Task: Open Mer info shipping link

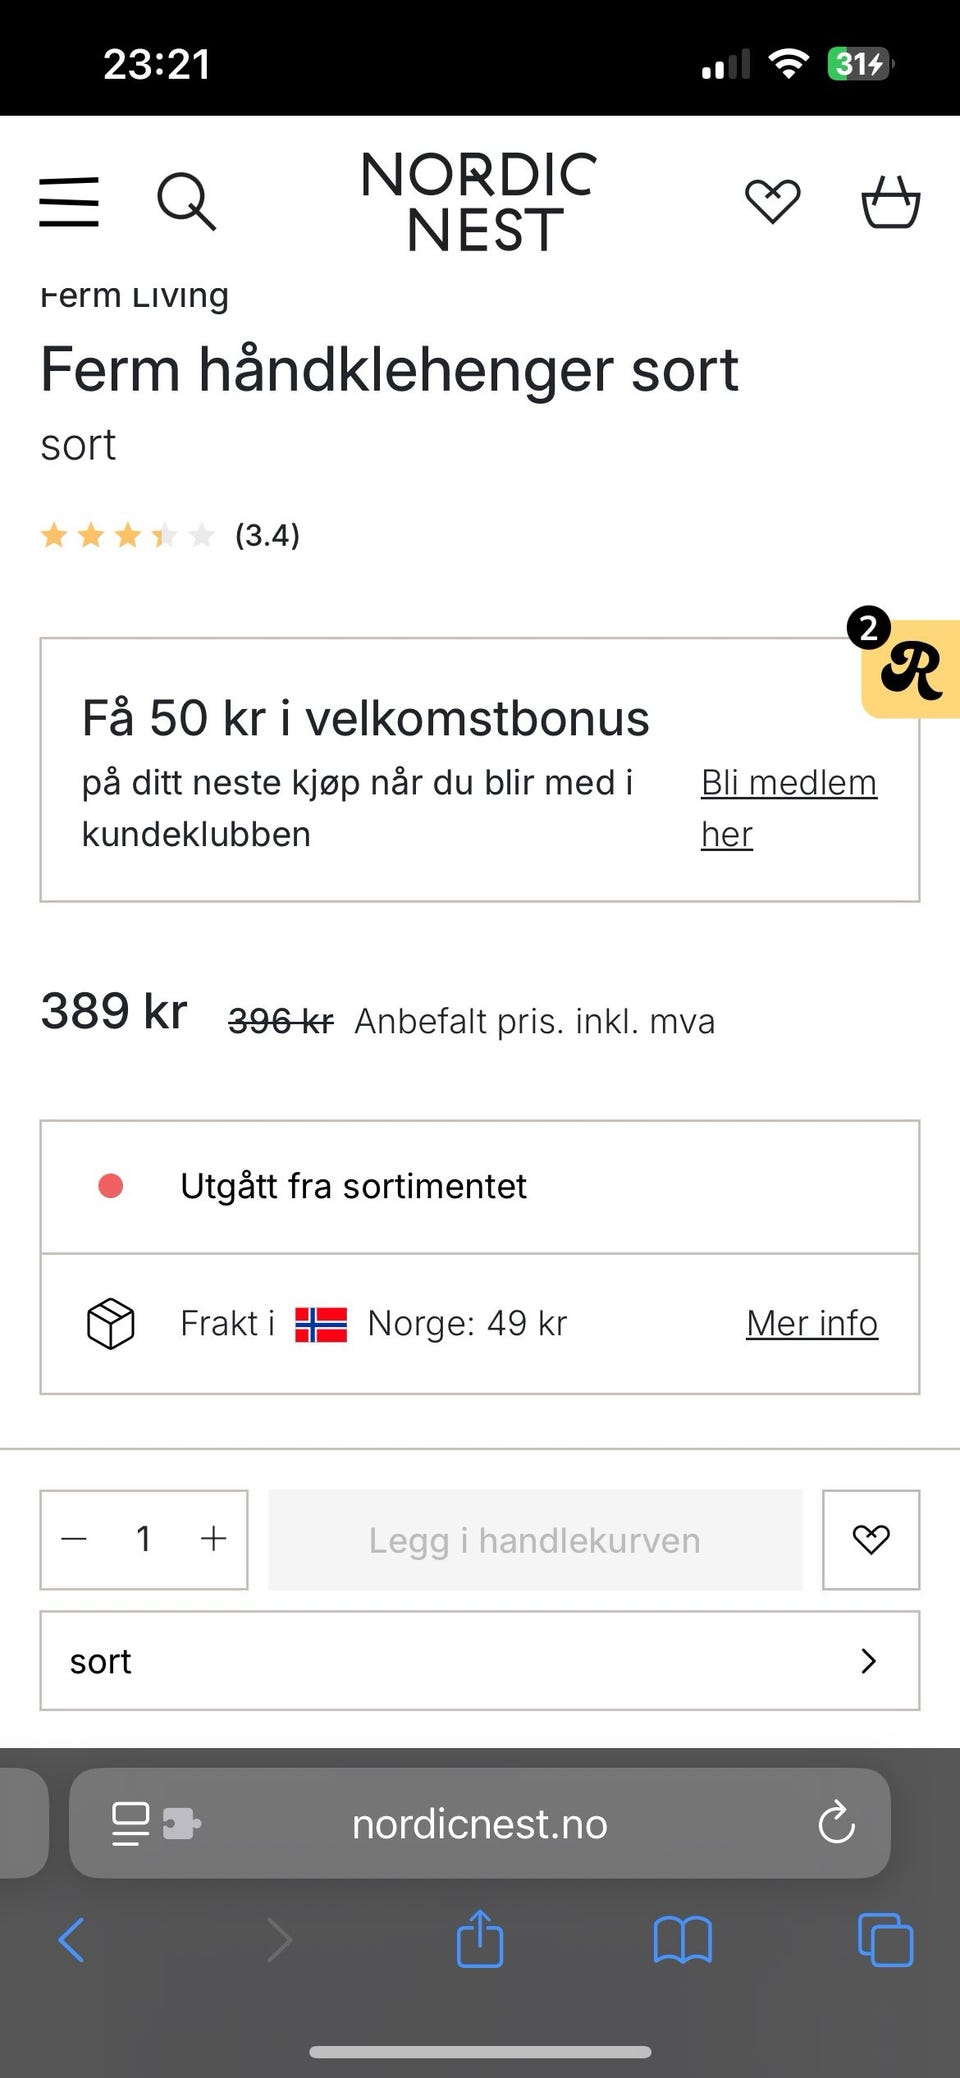Action: pyautogui.click(x=812, y=1323)
